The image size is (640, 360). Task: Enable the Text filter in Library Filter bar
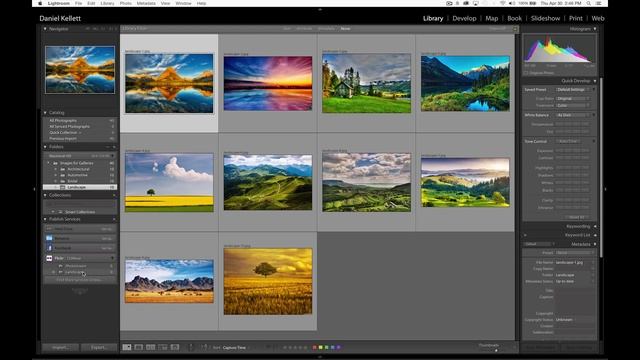click(x=287, y=29)
